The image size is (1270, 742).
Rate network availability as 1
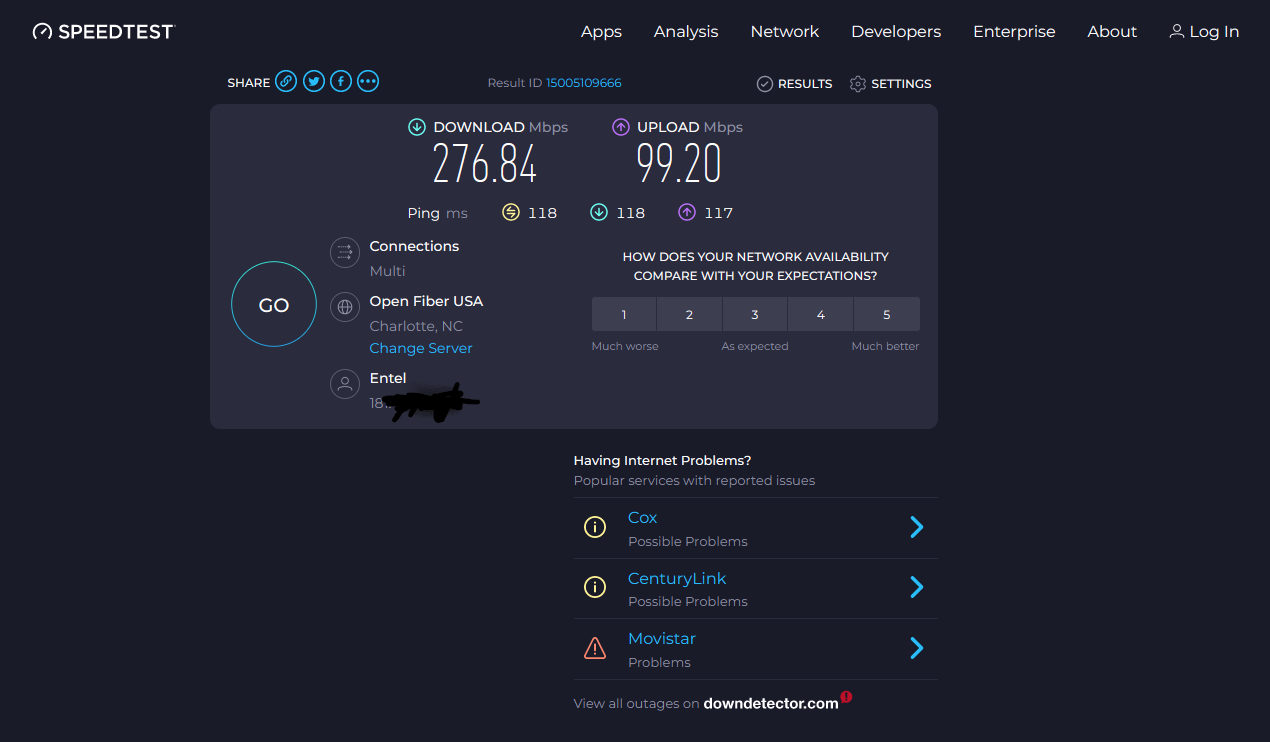pyautogui.click(x=624, y=314)
